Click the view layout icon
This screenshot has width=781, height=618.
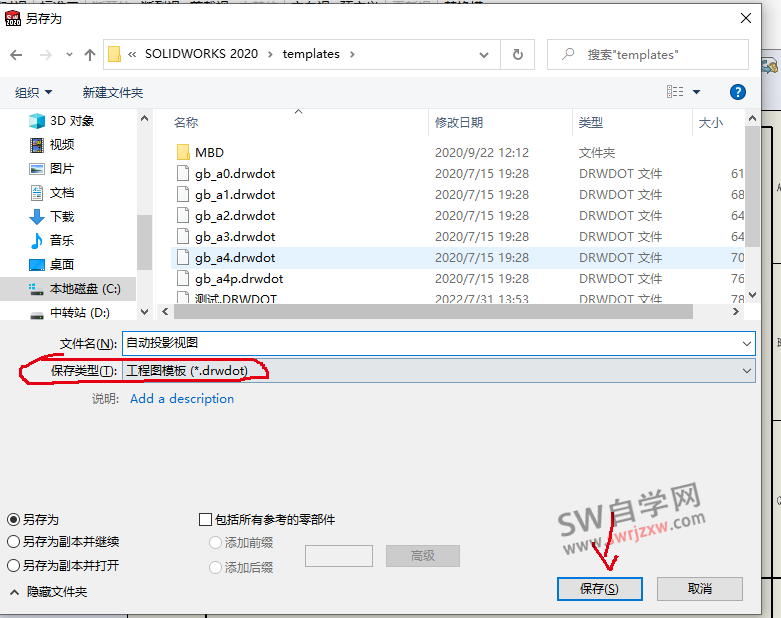click(675, 92)
